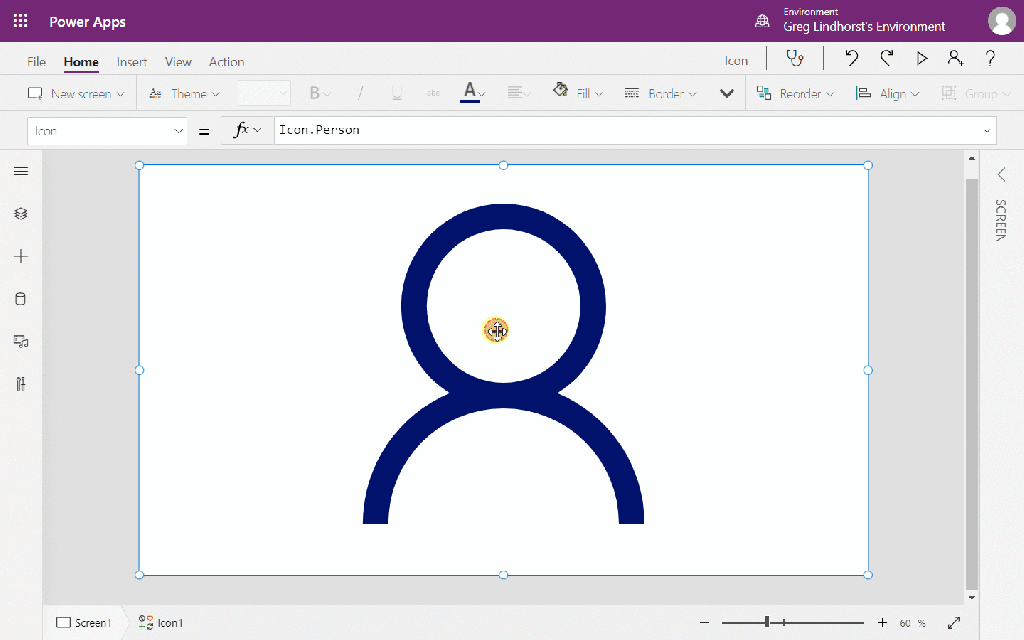Open the Share person icon
This screenshot has width=1024, height=640.
[x=955, y=59]
